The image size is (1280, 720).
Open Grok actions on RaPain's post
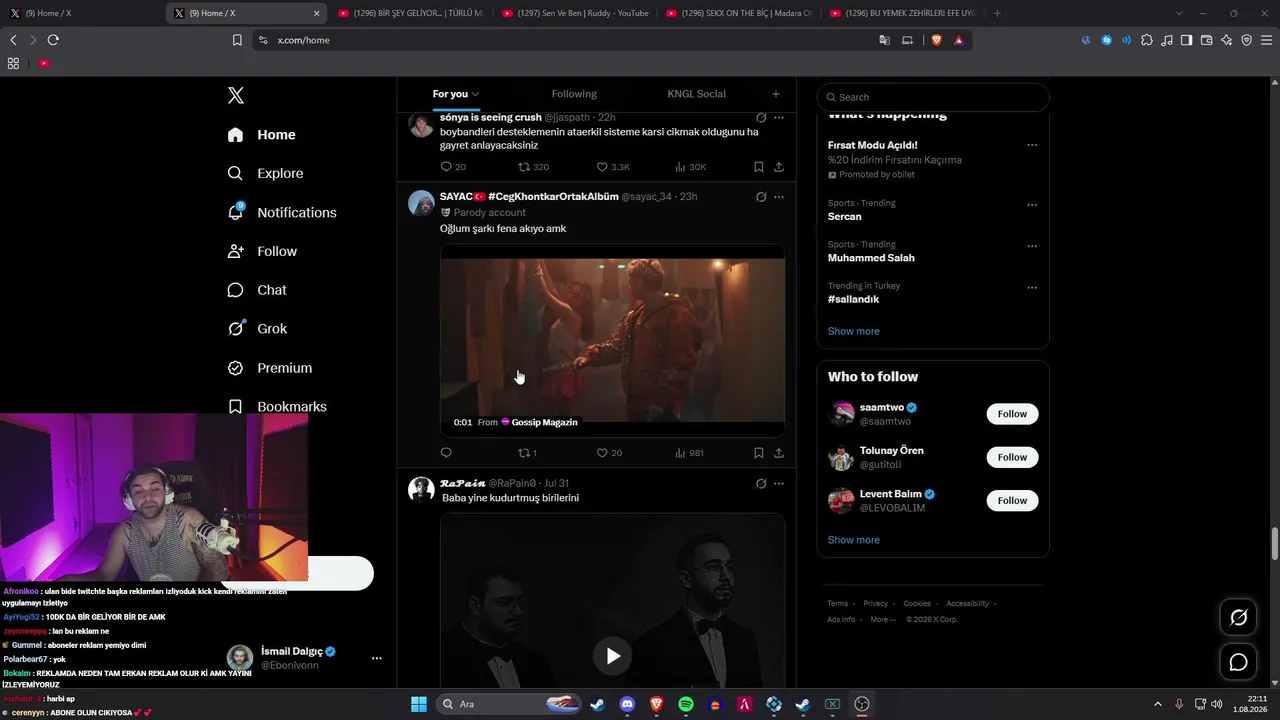(x=761, y=484)
